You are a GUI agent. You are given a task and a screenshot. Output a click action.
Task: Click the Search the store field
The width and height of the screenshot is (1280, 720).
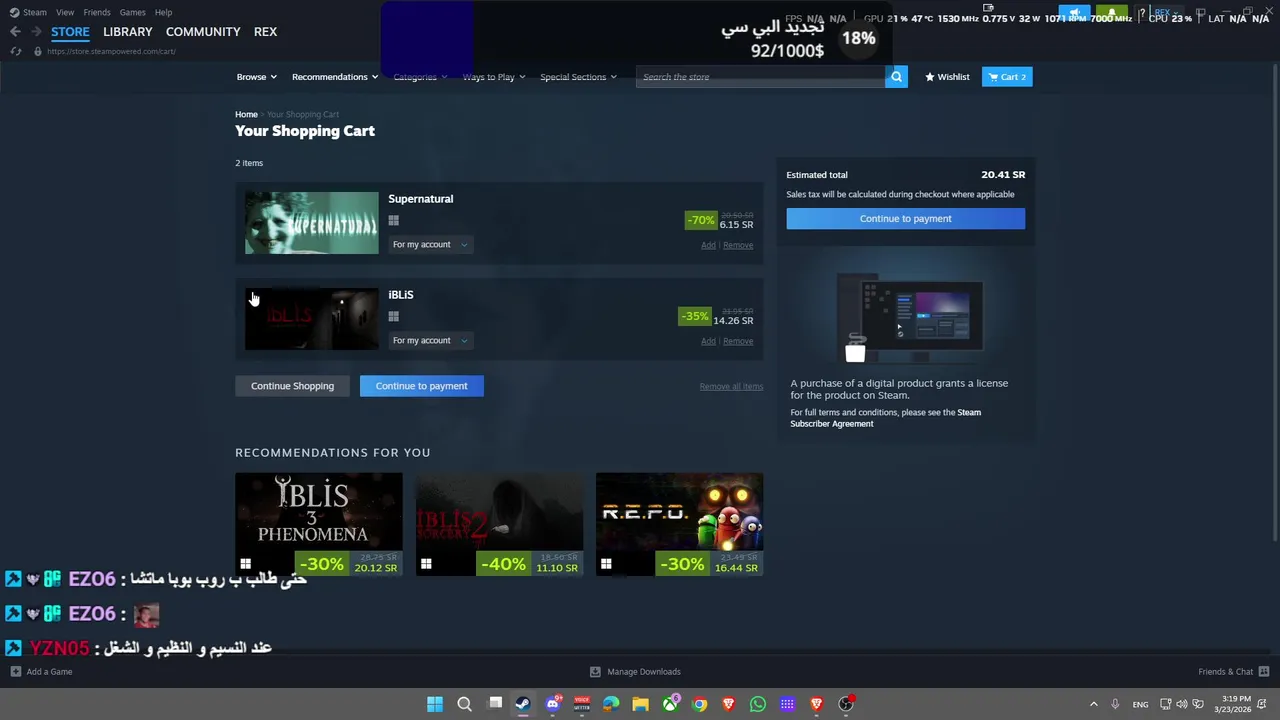(760, 77)
